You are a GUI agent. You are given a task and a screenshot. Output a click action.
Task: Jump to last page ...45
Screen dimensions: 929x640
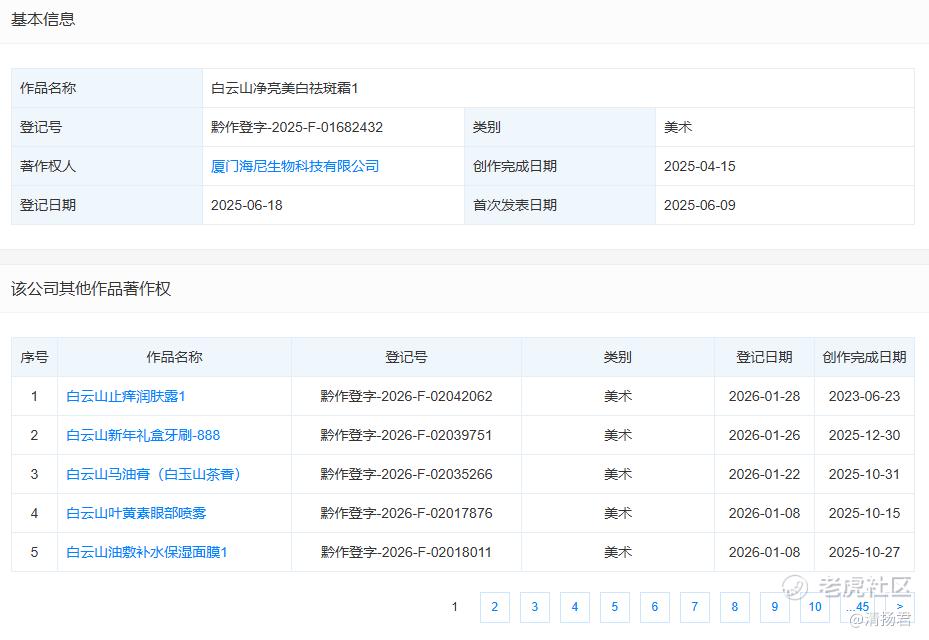pos(858,607)
